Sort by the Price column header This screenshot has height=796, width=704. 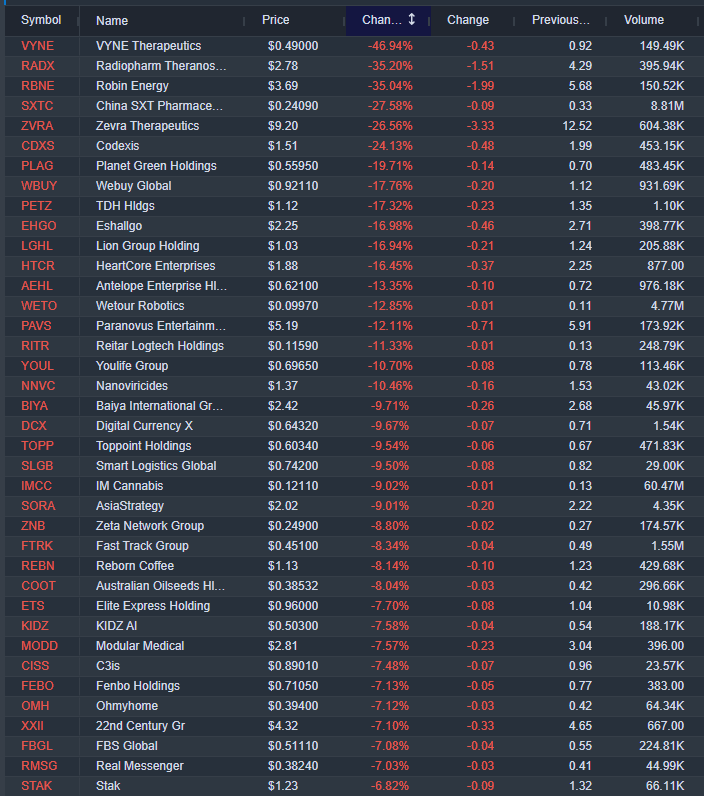tap(276, 20)
